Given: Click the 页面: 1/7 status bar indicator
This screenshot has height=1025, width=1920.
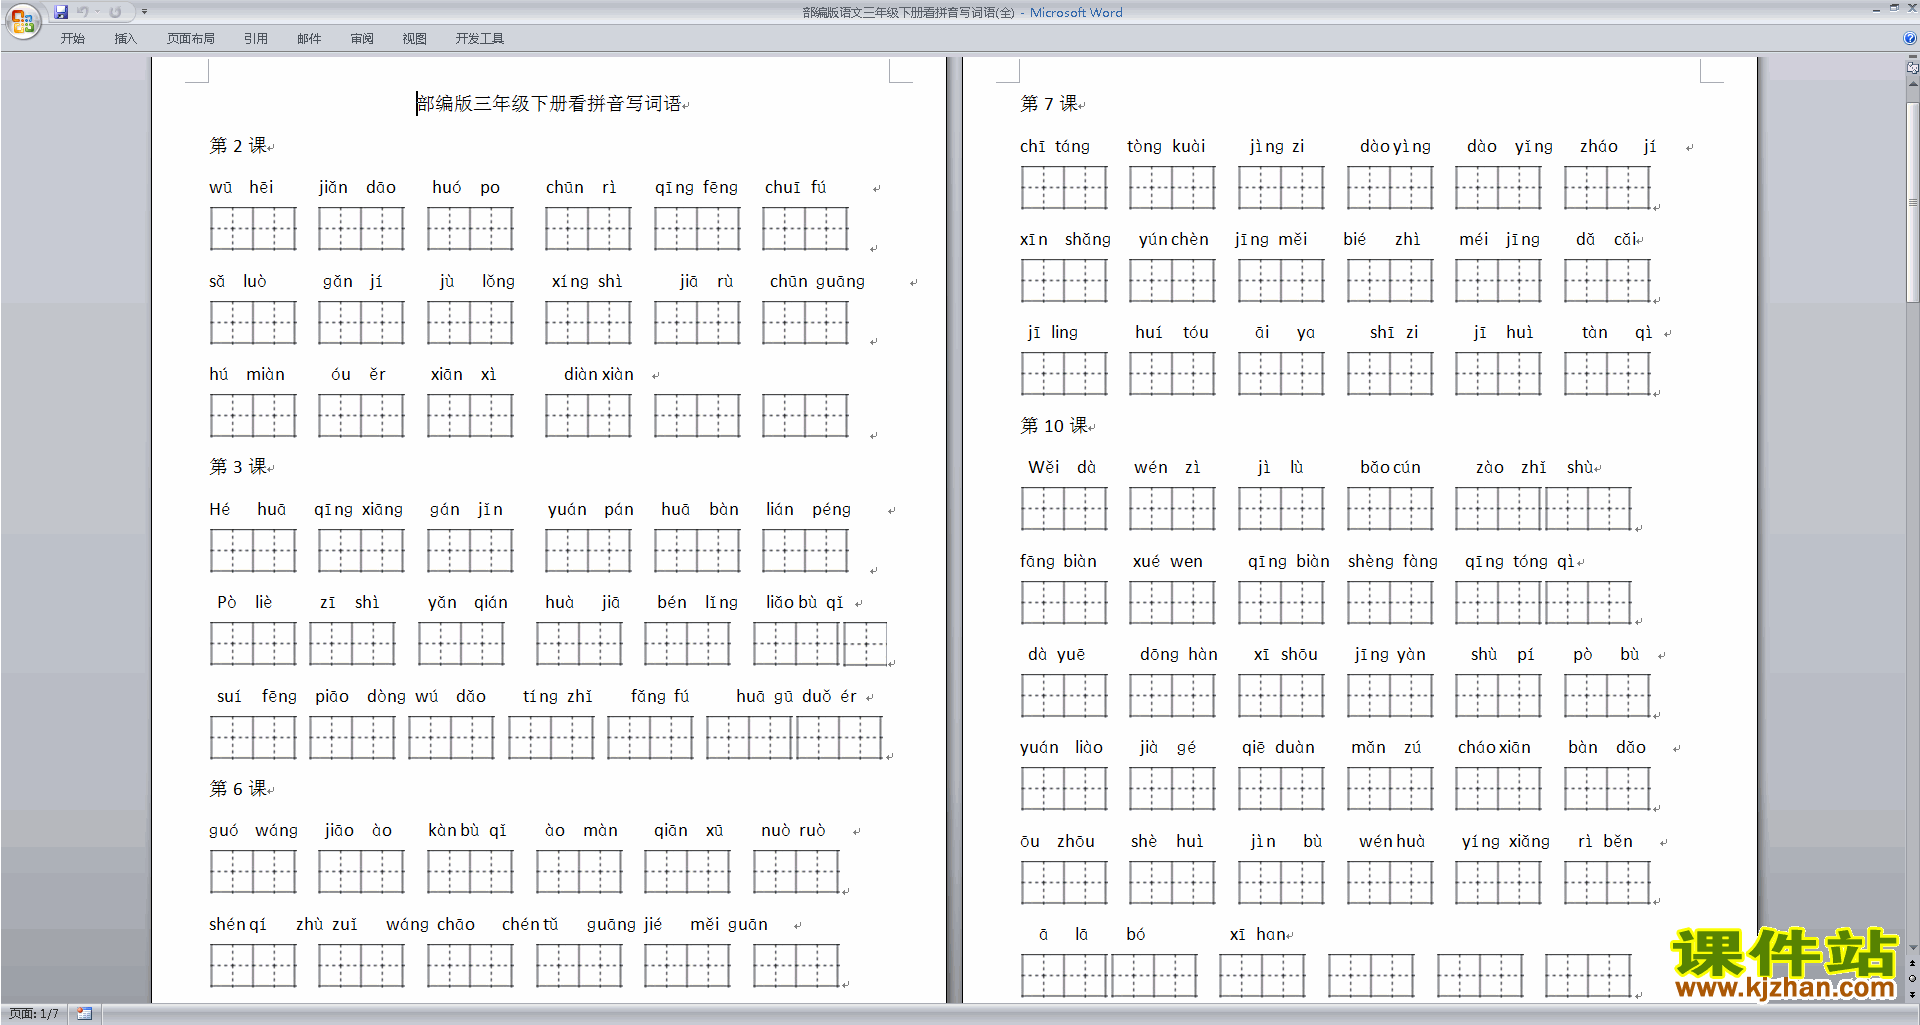Looking at the screenshot, I should point(34,1014).
